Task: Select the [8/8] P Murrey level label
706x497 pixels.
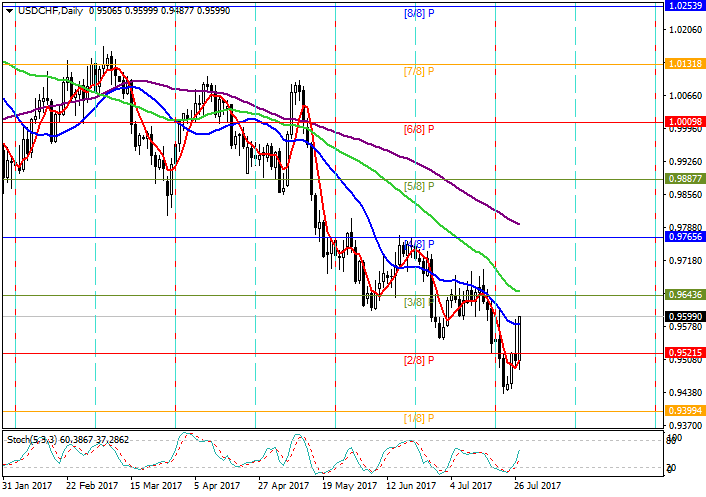Action: 419,14
